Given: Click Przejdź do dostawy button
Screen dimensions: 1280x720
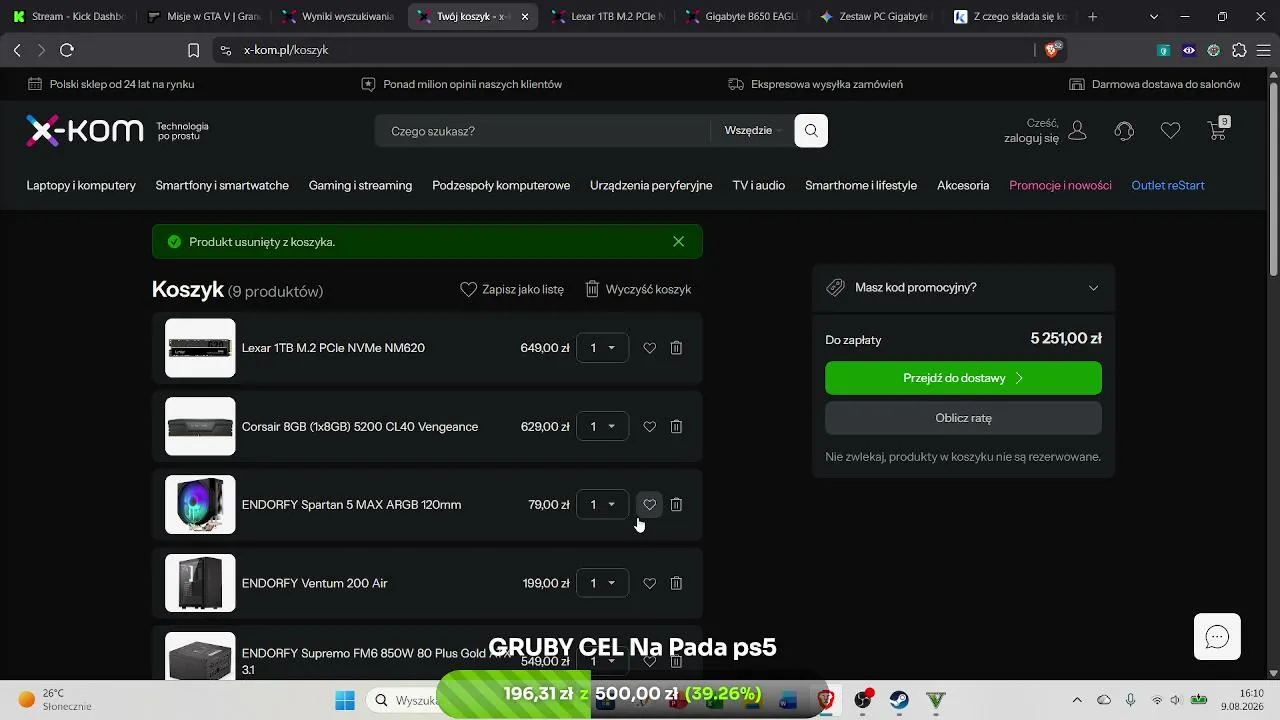Looking at the screenshot, I should coord(963,378).
